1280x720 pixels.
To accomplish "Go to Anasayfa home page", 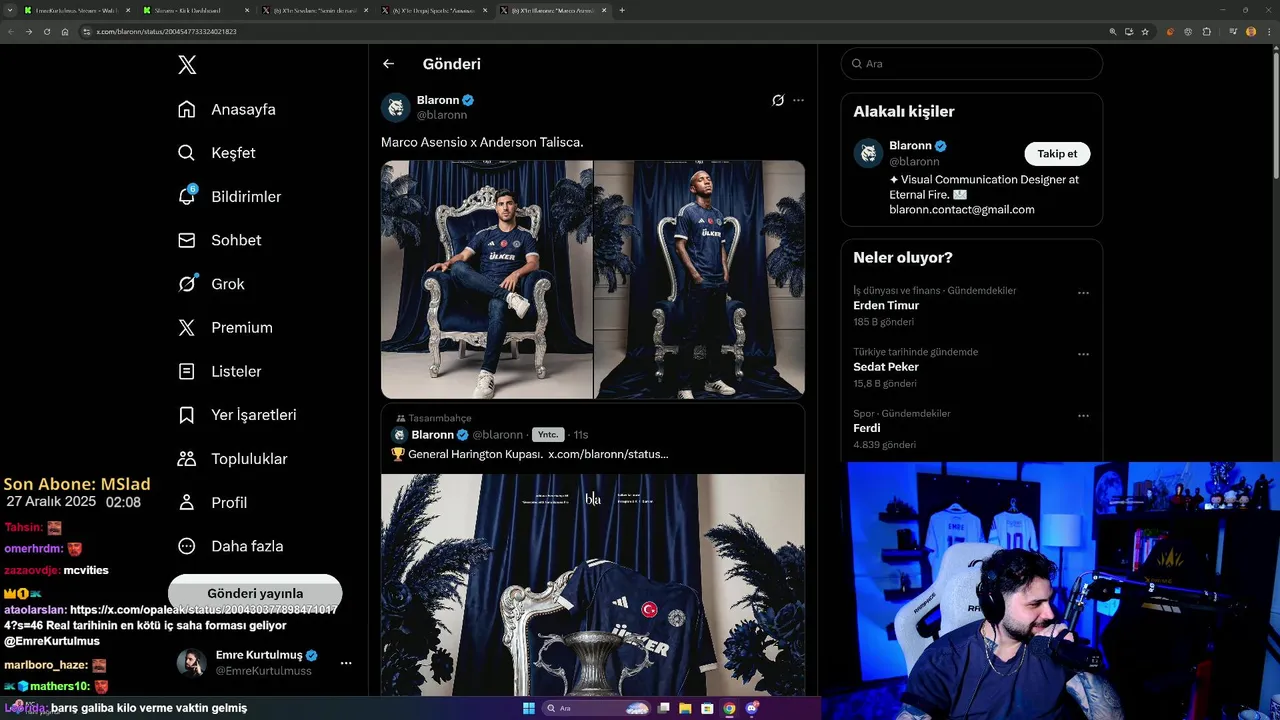I will click(x=227, y=109).
